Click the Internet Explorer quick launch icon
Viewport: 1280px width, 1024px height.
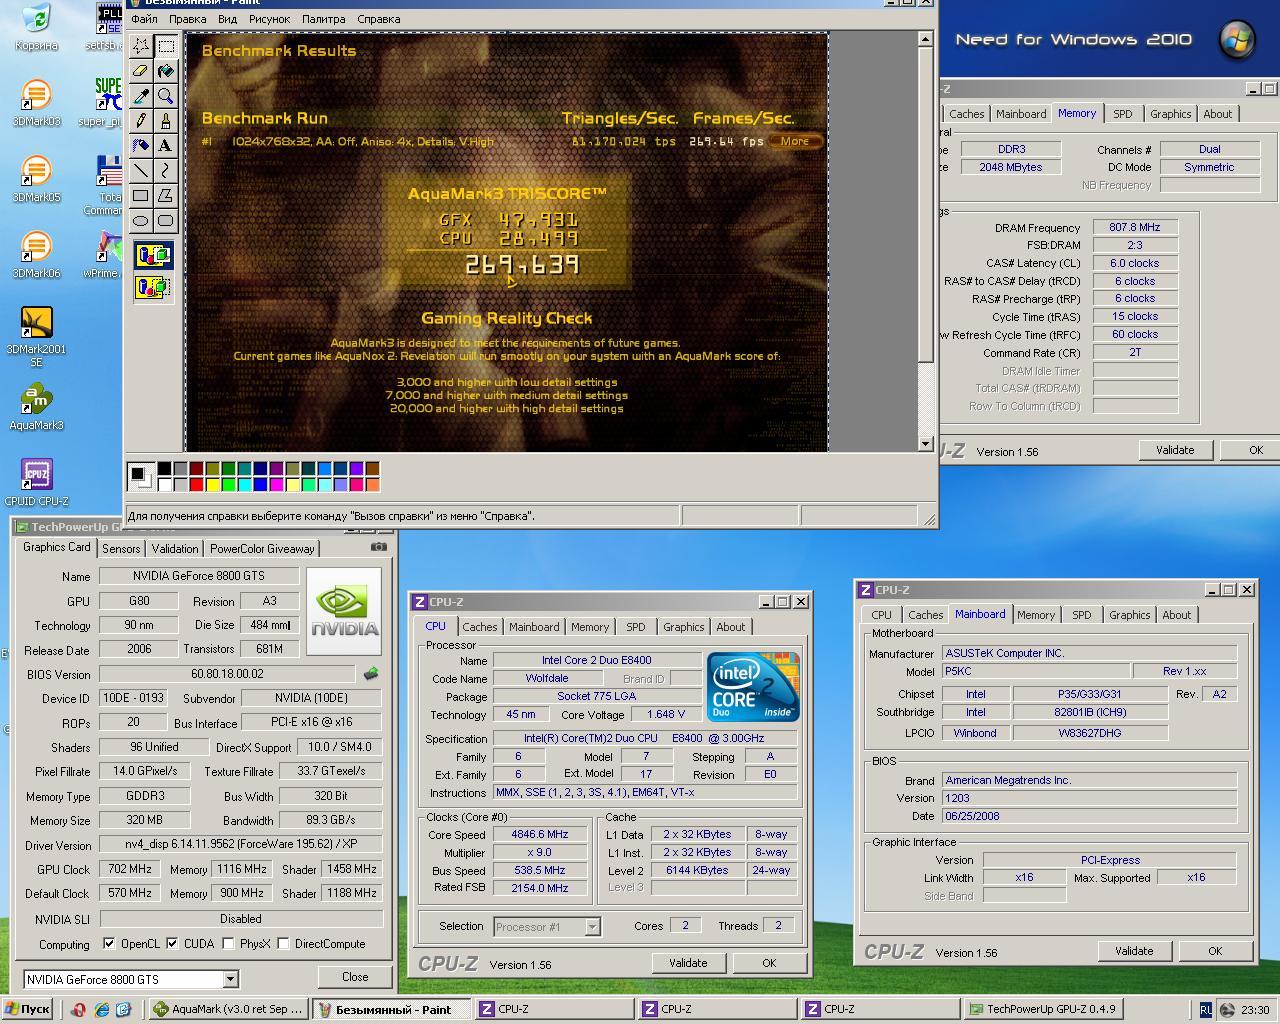101,1010
